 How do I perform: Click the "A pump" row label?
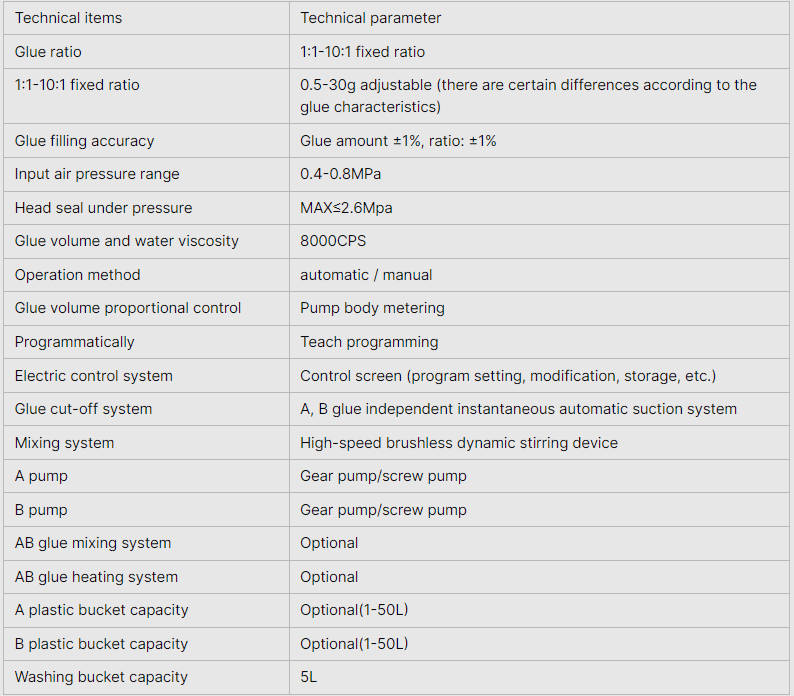41,476
